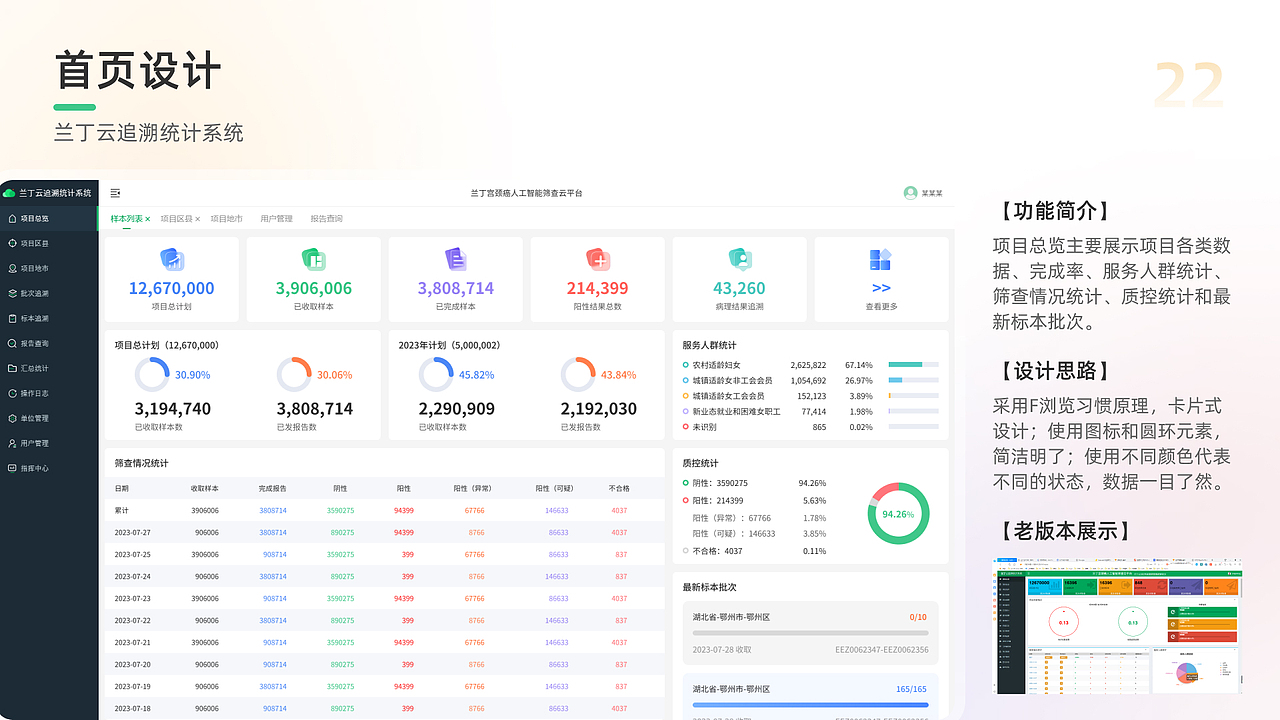Select the 样本列表 tab
Viewport: 1280px width, 720px height.
click(126, 218)
